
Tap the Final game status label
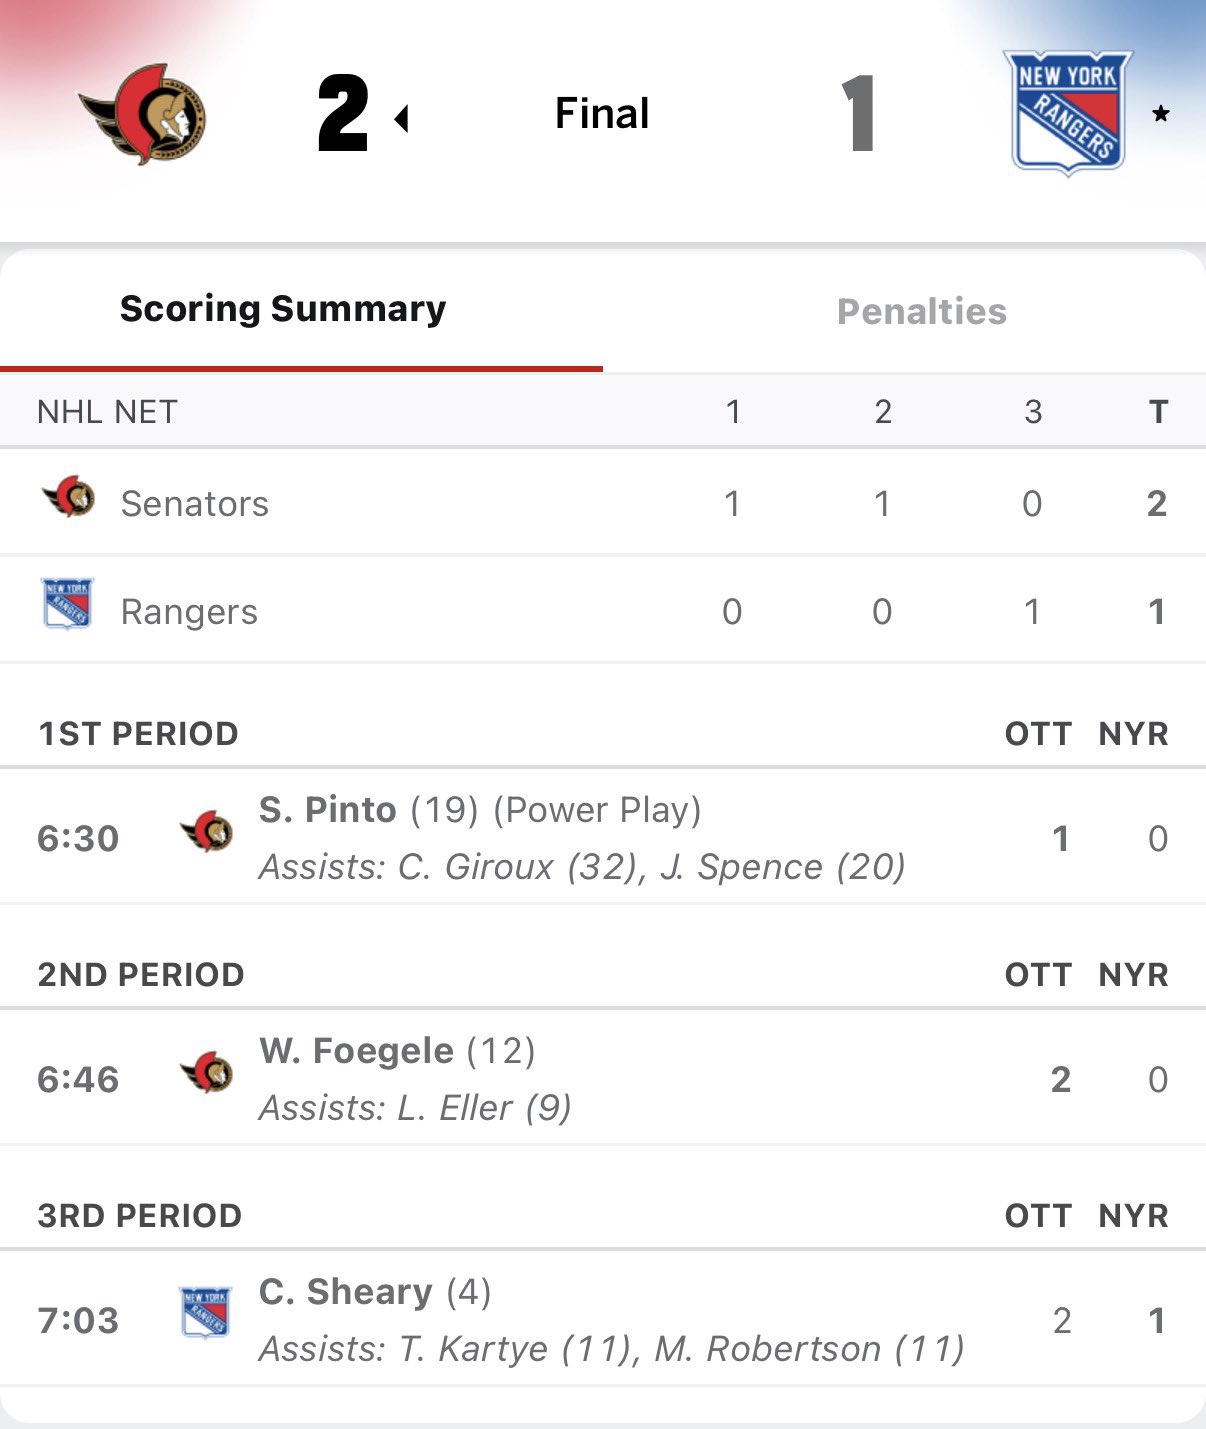point(602,113)
